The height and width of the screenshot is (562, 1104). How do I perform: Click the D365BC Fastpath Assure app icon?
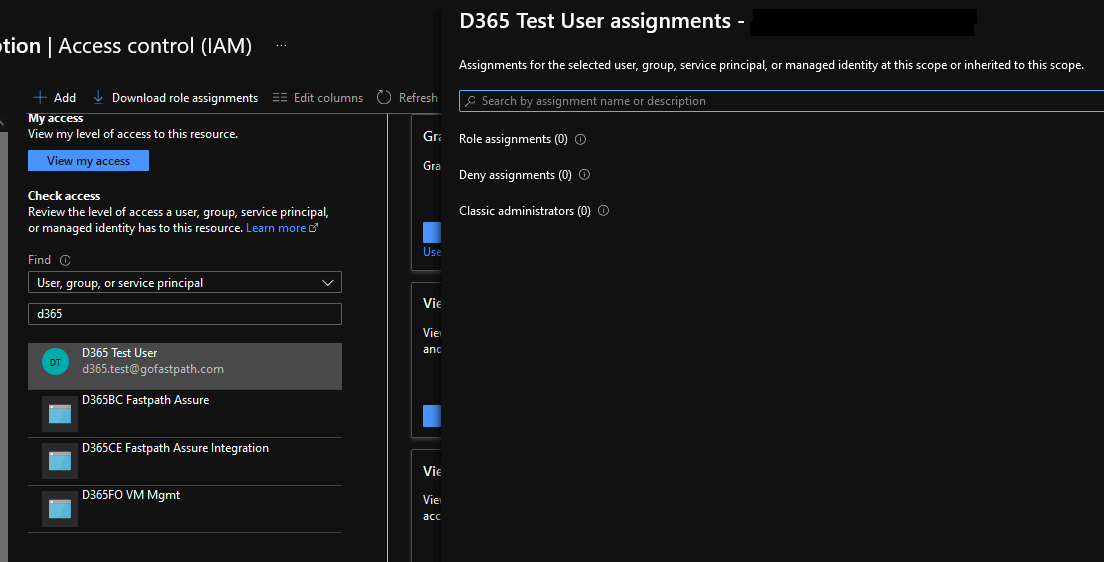tap(60, 414)
